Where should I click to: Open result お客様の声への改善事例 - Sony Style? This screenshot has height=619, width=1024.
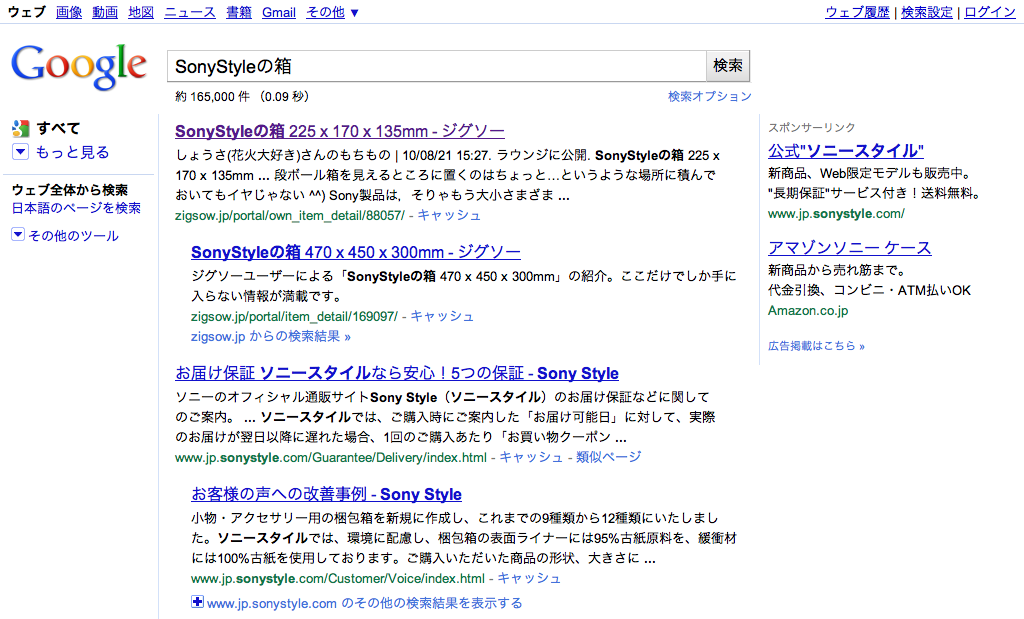click(327, 494)
